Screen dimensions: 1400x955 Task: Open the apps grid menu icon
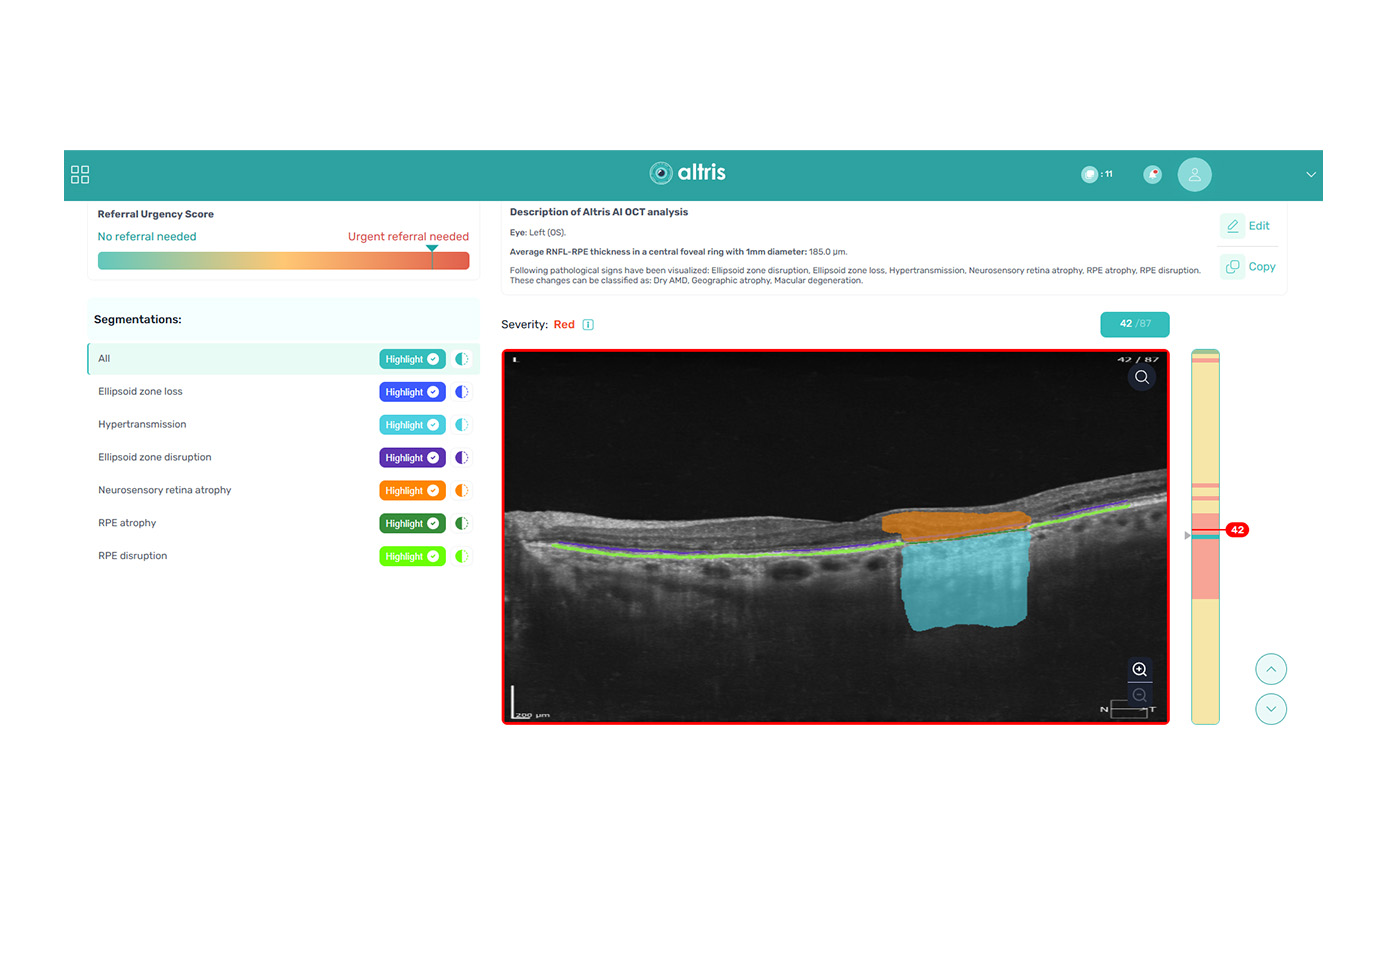point(80,173)
